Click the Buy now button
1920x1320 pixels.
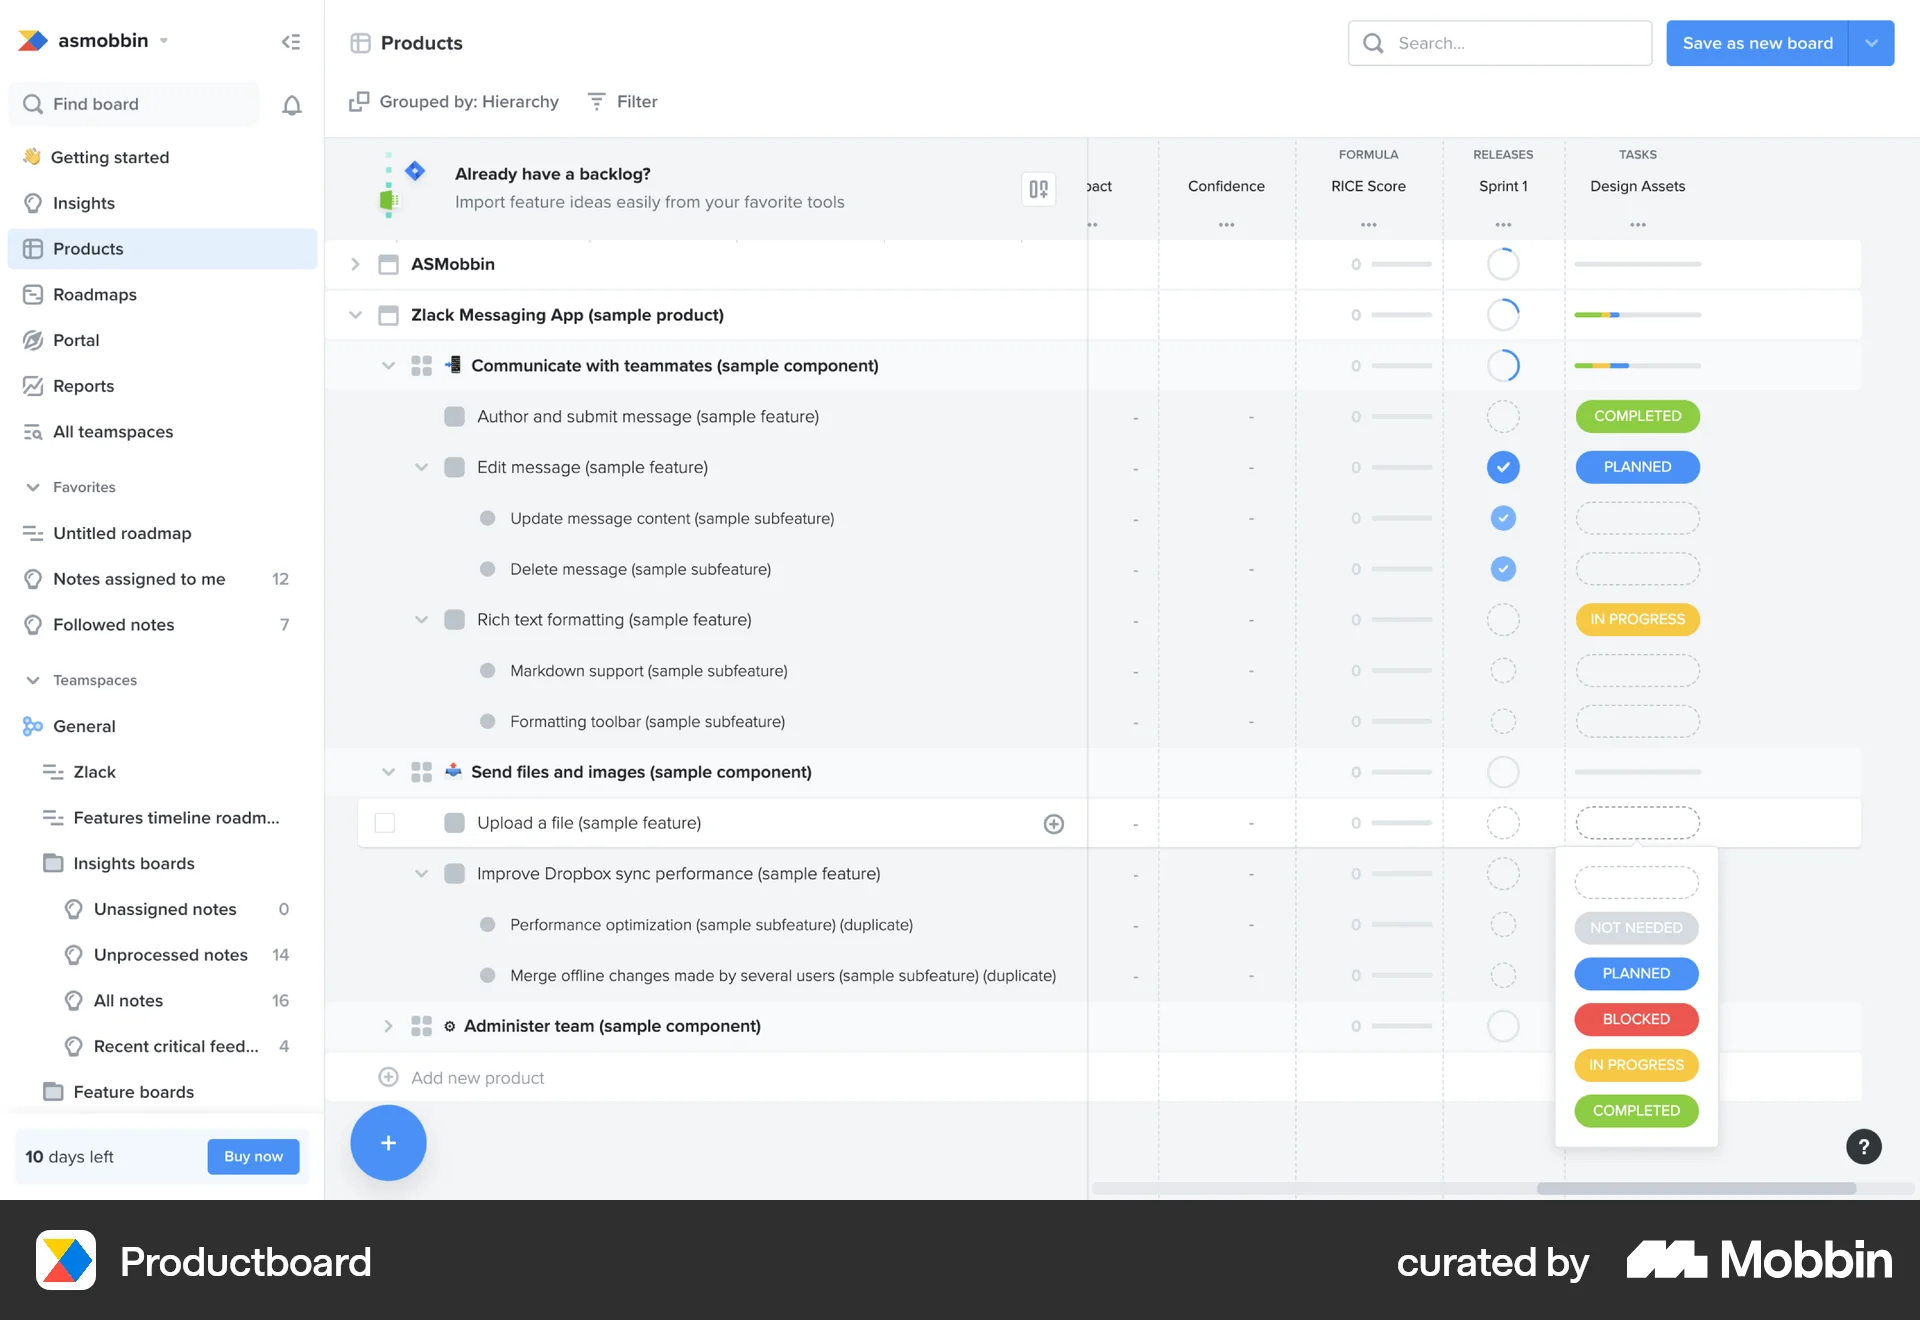(x=253, y=1156)
